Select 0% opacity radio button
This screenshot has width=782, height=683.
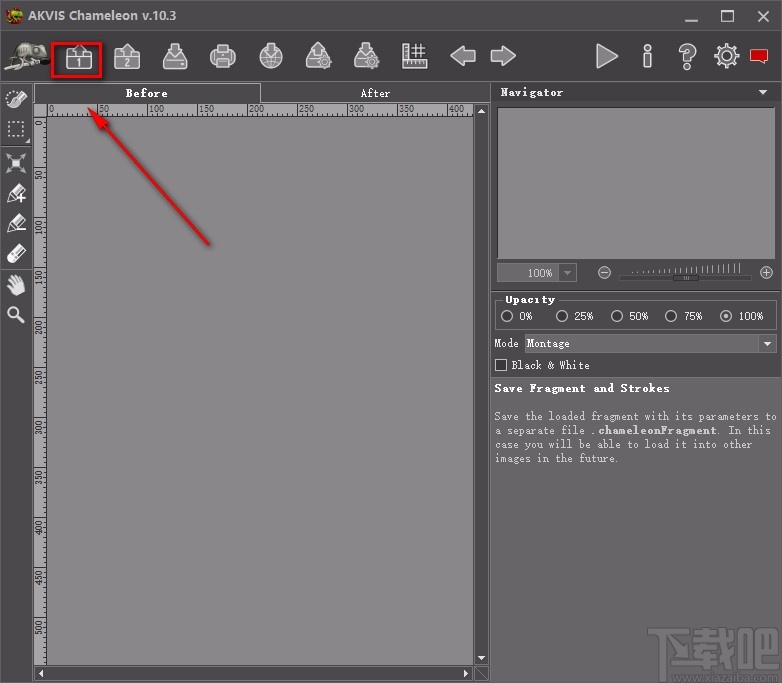[x=507, y=316]
